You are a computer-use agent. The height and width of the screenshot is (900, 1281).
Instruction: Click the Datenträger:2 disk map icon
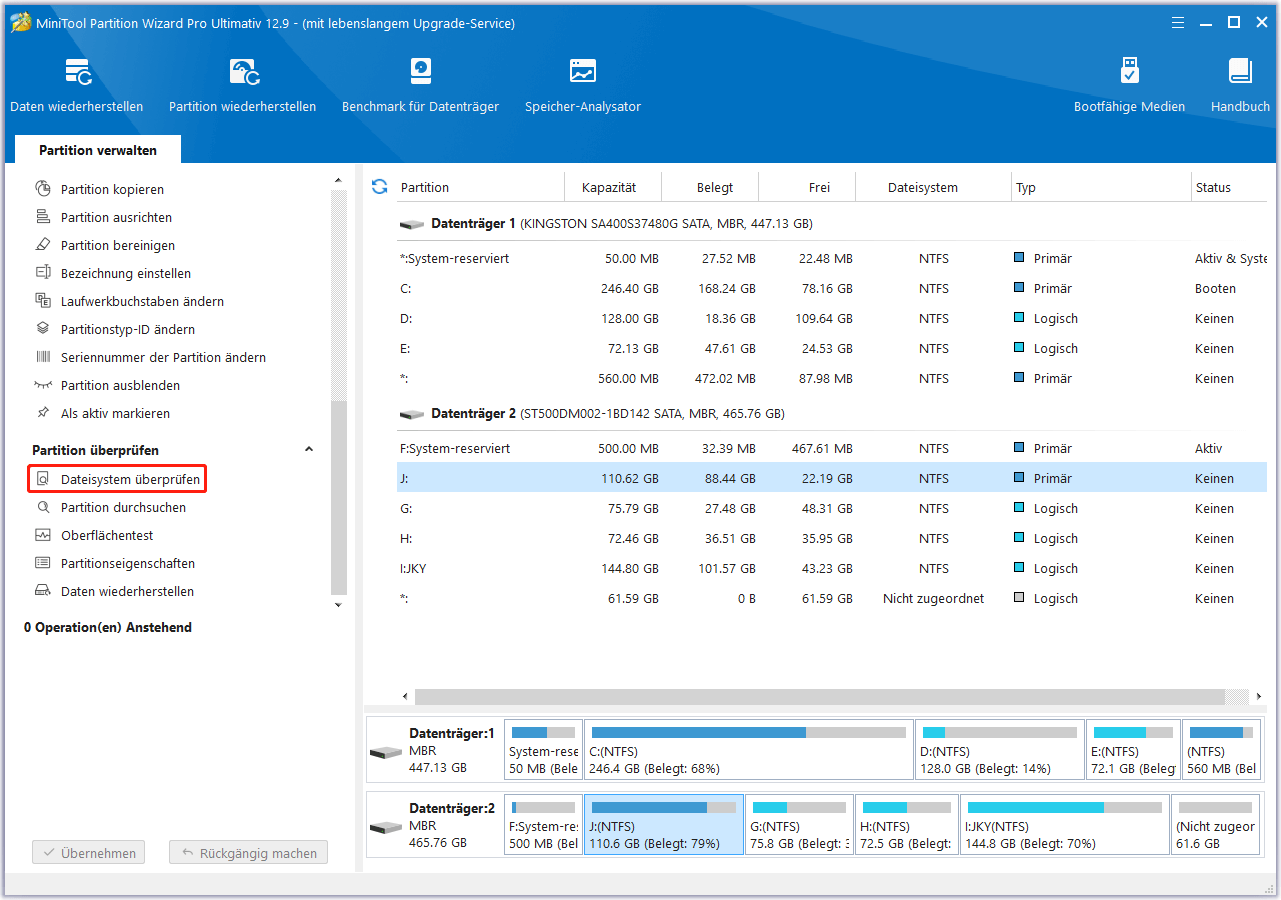coord(385,827)
